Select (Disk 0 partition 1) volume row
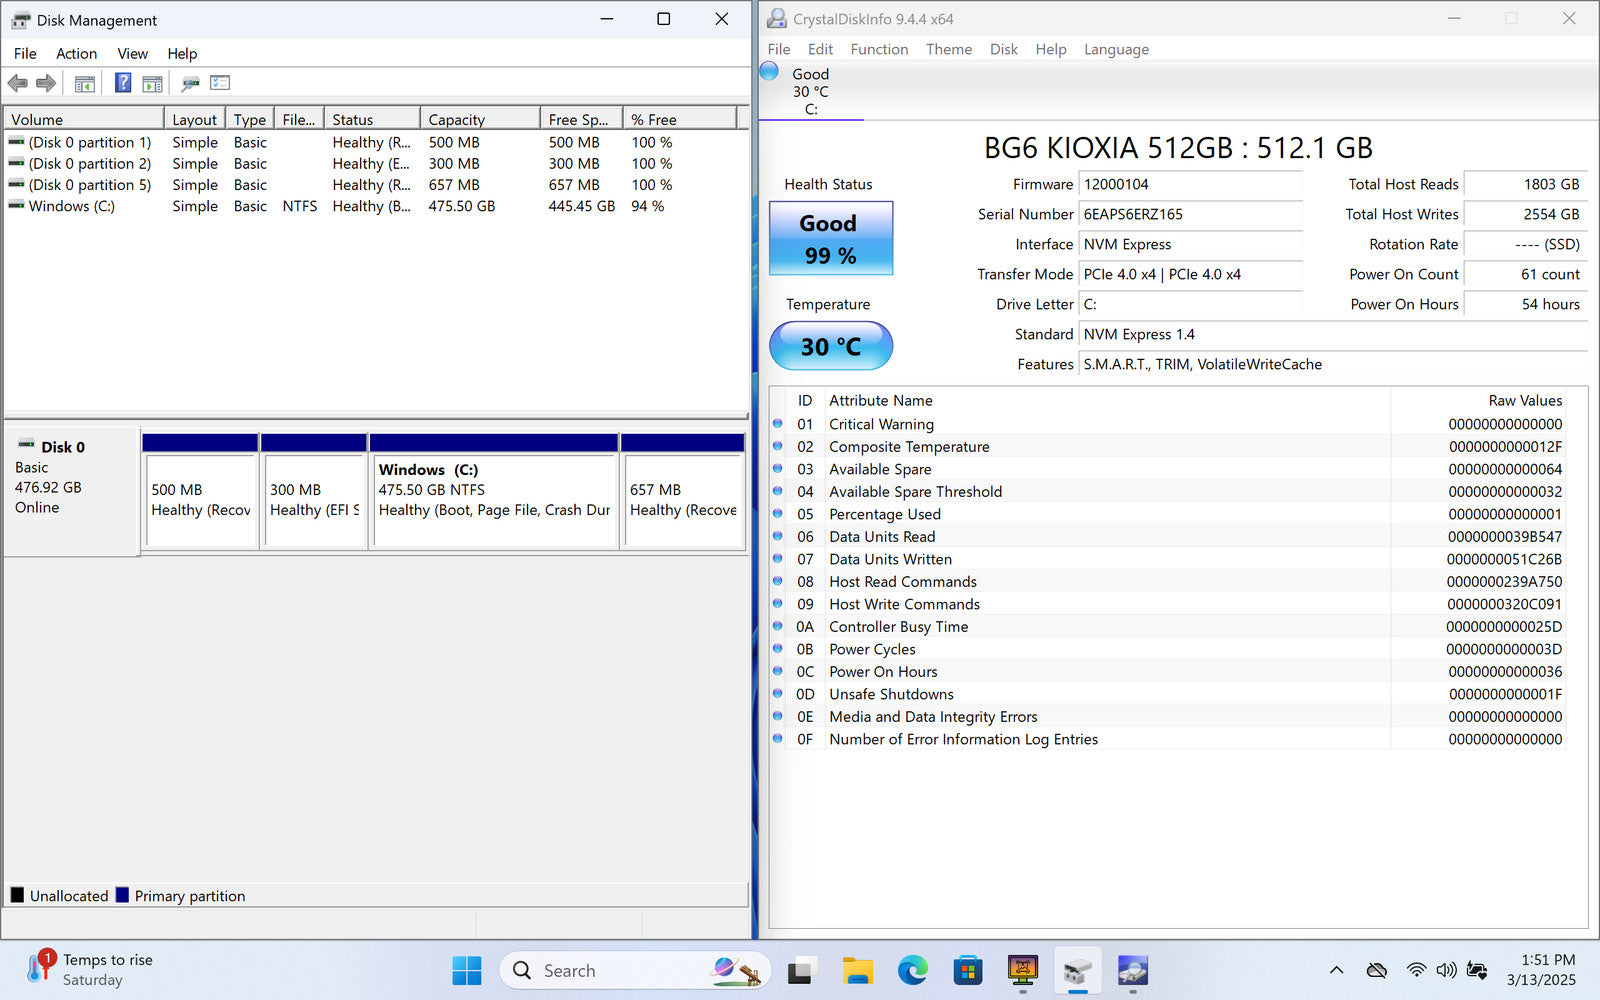1600x1000 pixels. 376,142
